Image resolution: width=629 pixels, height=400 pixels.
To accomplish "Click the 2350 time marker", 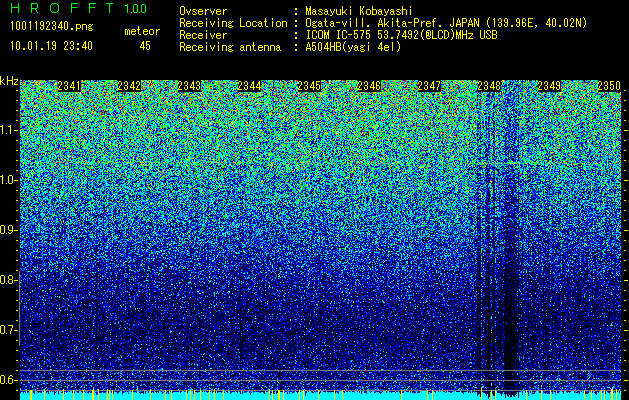I will (x=609, y=86).
